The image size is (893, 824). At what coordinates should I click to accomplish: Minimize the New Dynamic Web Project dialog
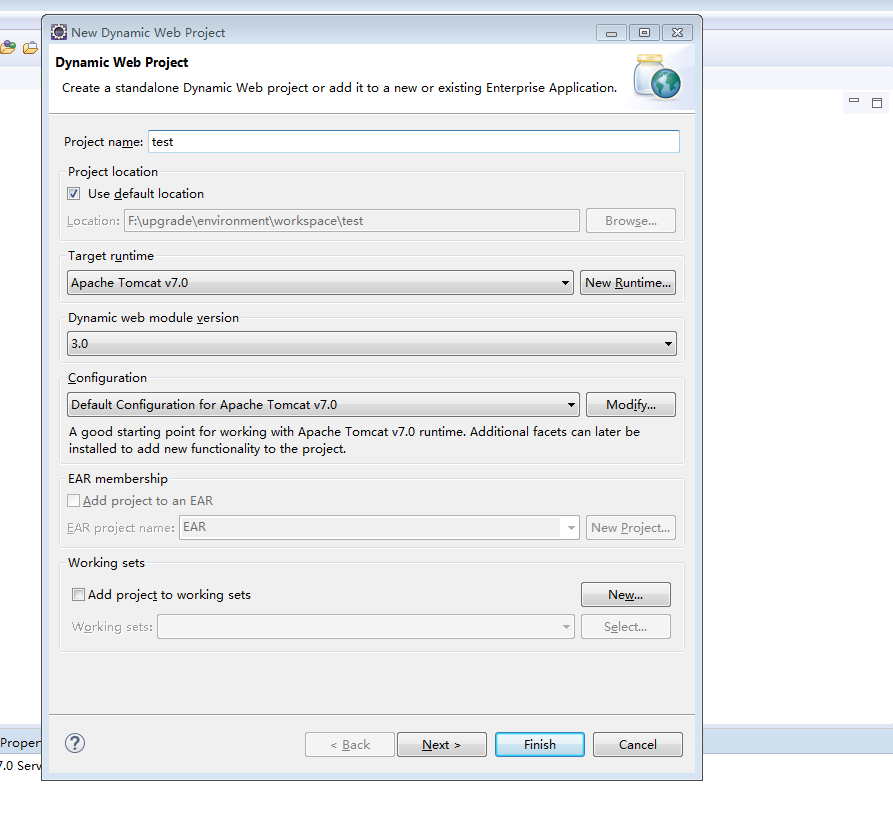(611, 32)
